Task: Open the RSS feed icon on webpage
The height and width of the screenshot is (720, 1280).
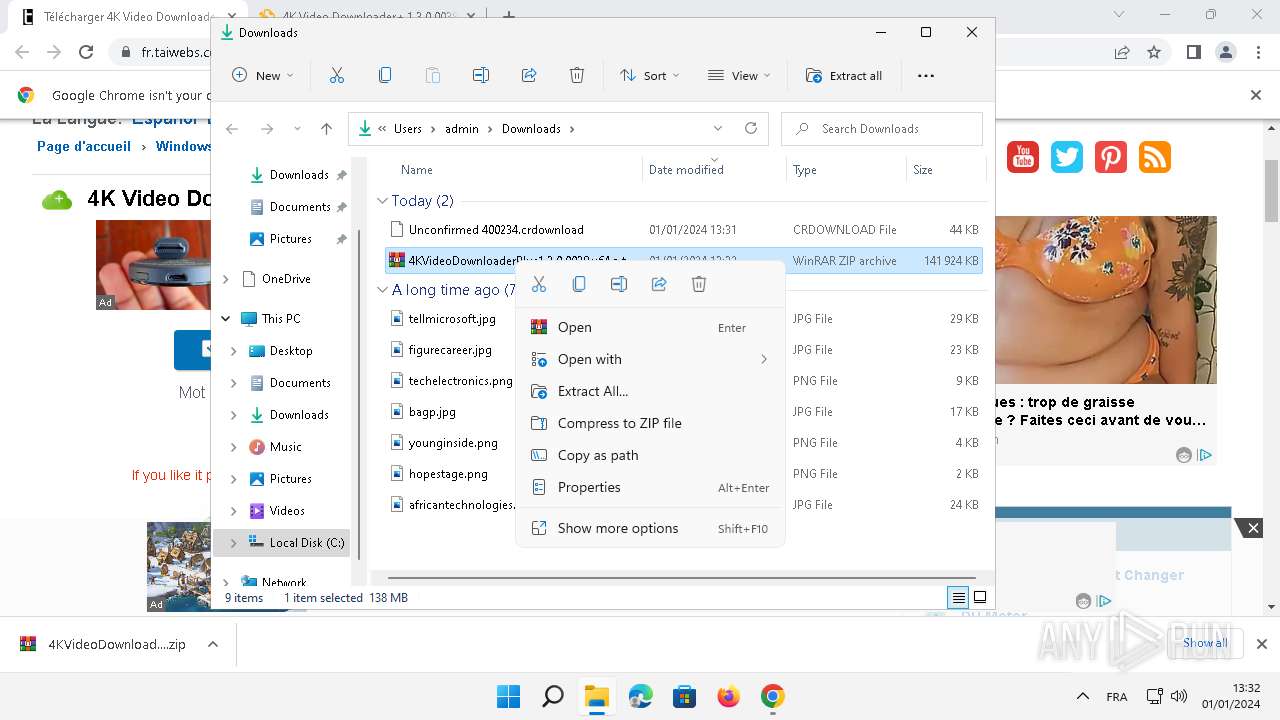Action: [x=1155, y=157]
